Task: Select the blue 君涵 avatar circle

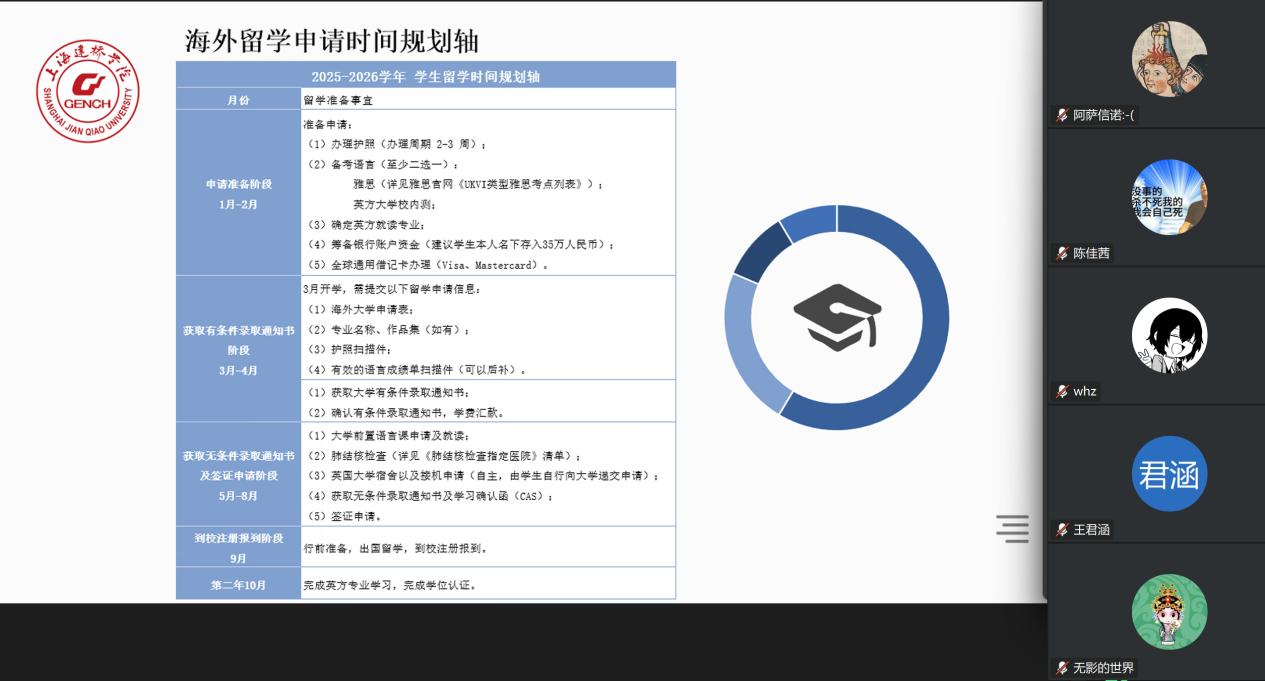Action: (x=1169, y=473)
